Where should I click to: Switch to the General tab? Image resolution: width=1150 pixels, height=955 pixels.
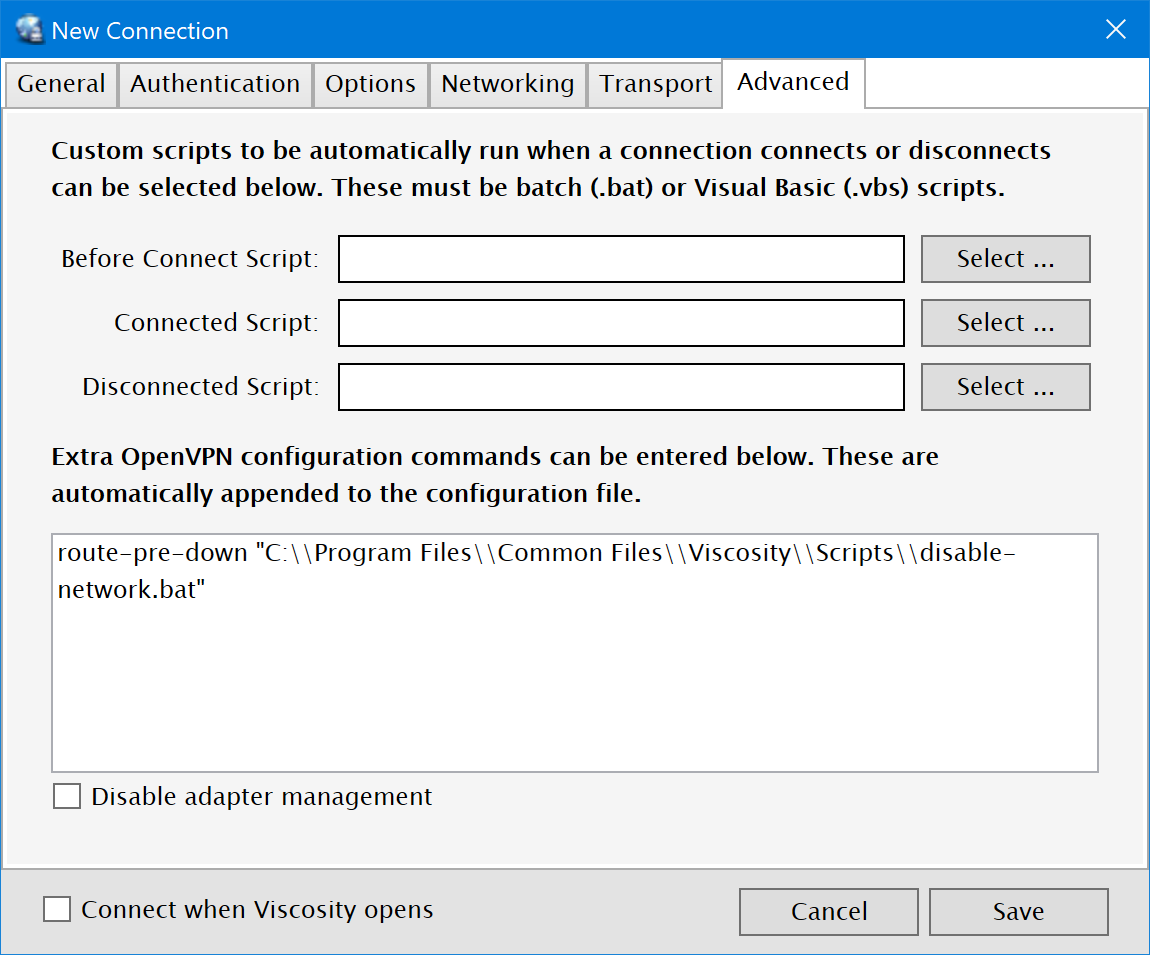point(62,84)
